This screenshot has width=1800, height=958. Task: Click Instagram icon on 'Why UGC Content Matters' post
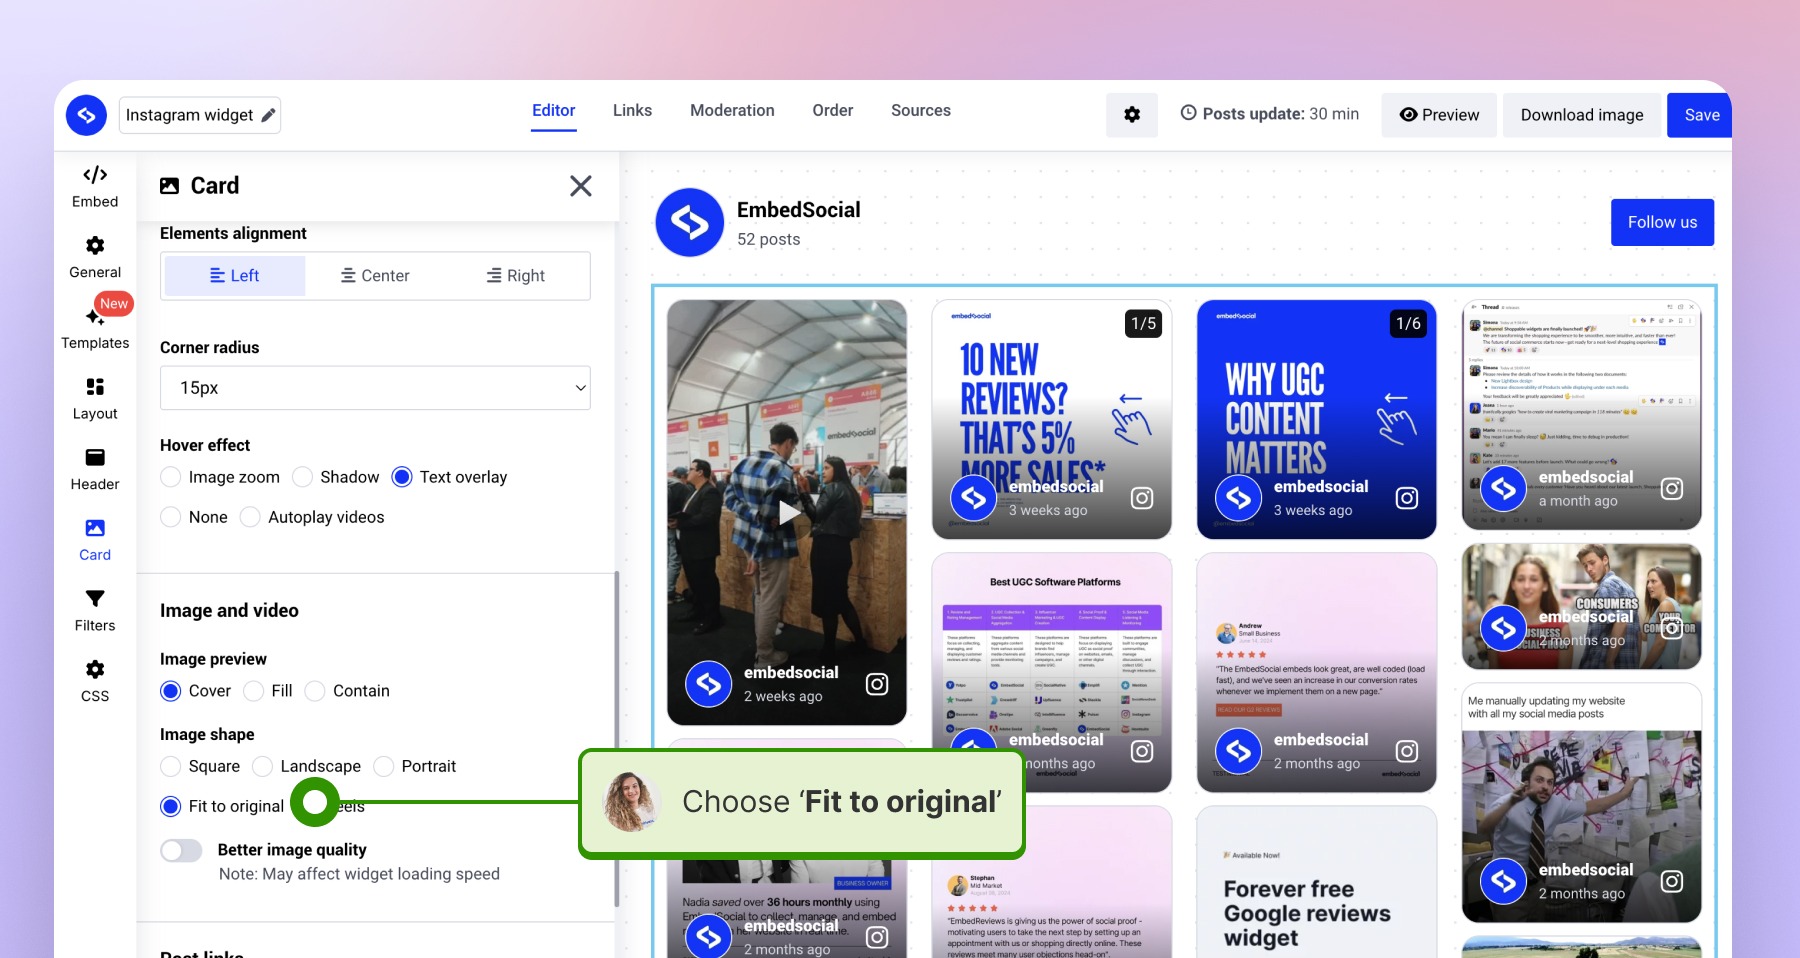coord(1407,498)
